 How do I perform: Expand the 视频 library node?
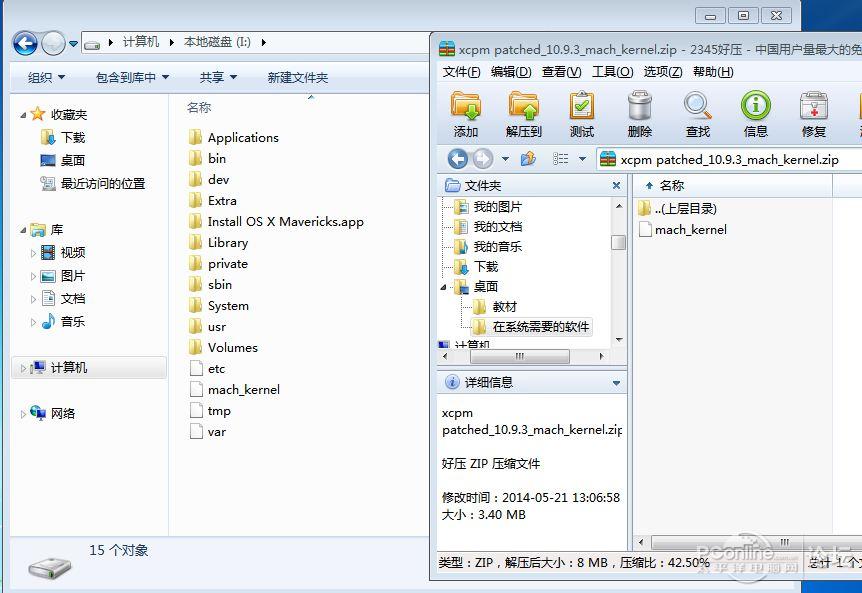33,253
